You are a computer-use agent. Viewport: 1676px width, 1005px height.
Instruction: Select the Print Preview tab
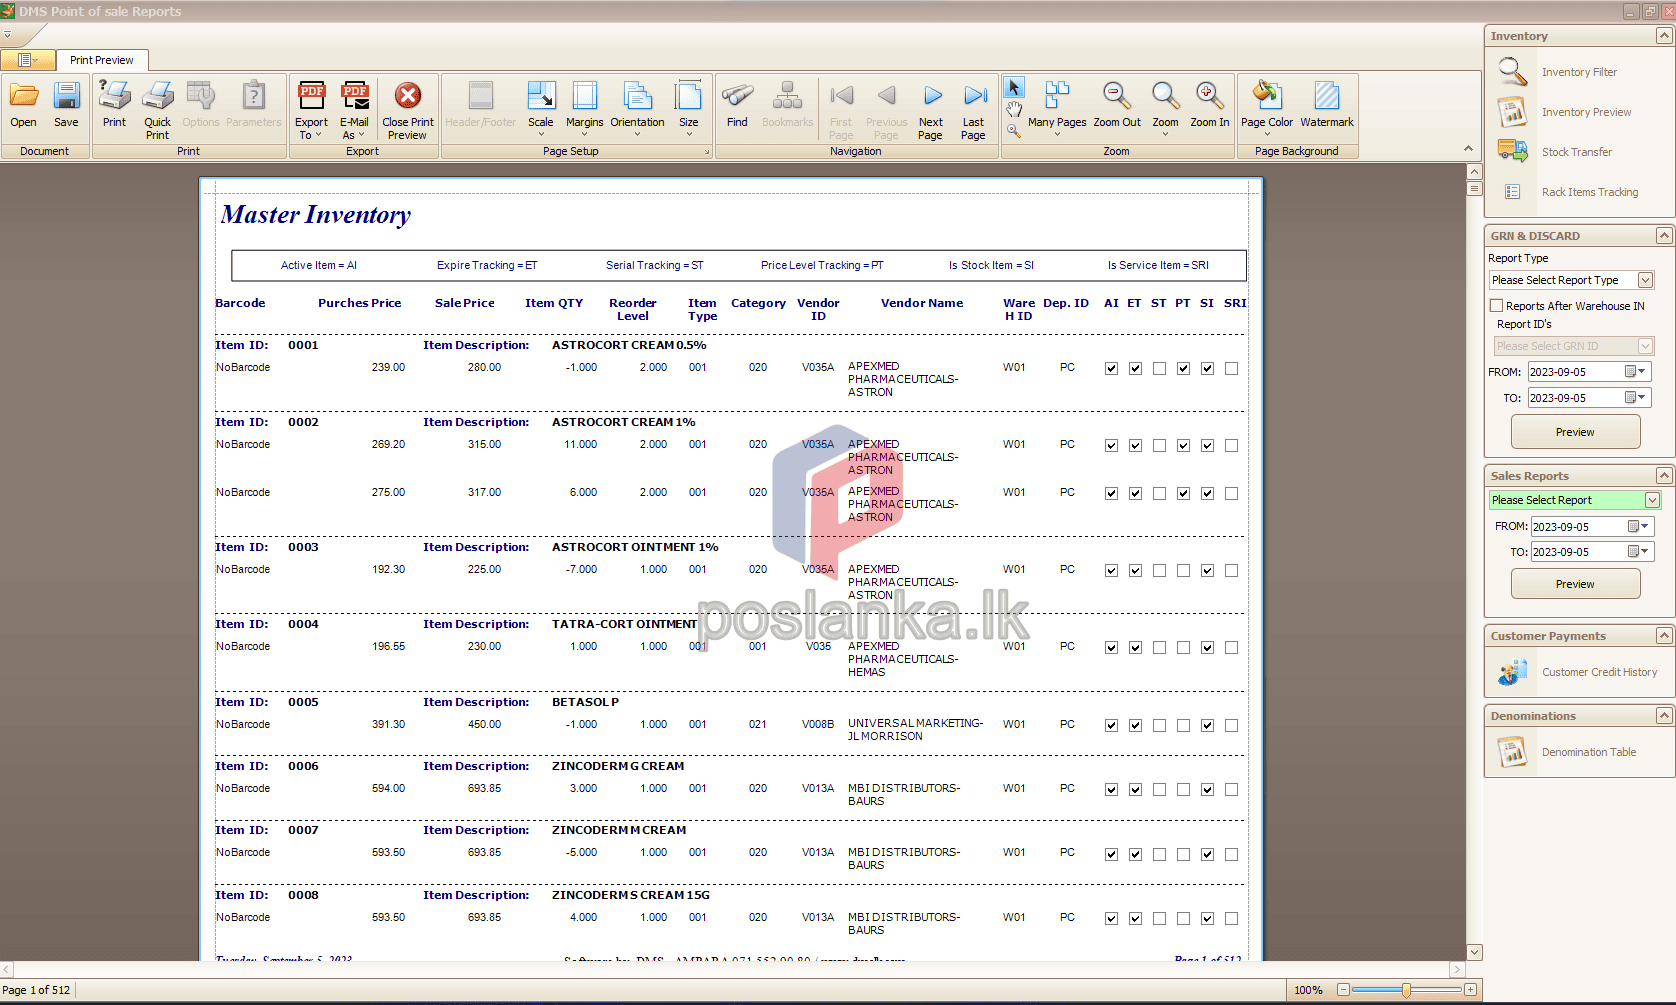(102, 60)
